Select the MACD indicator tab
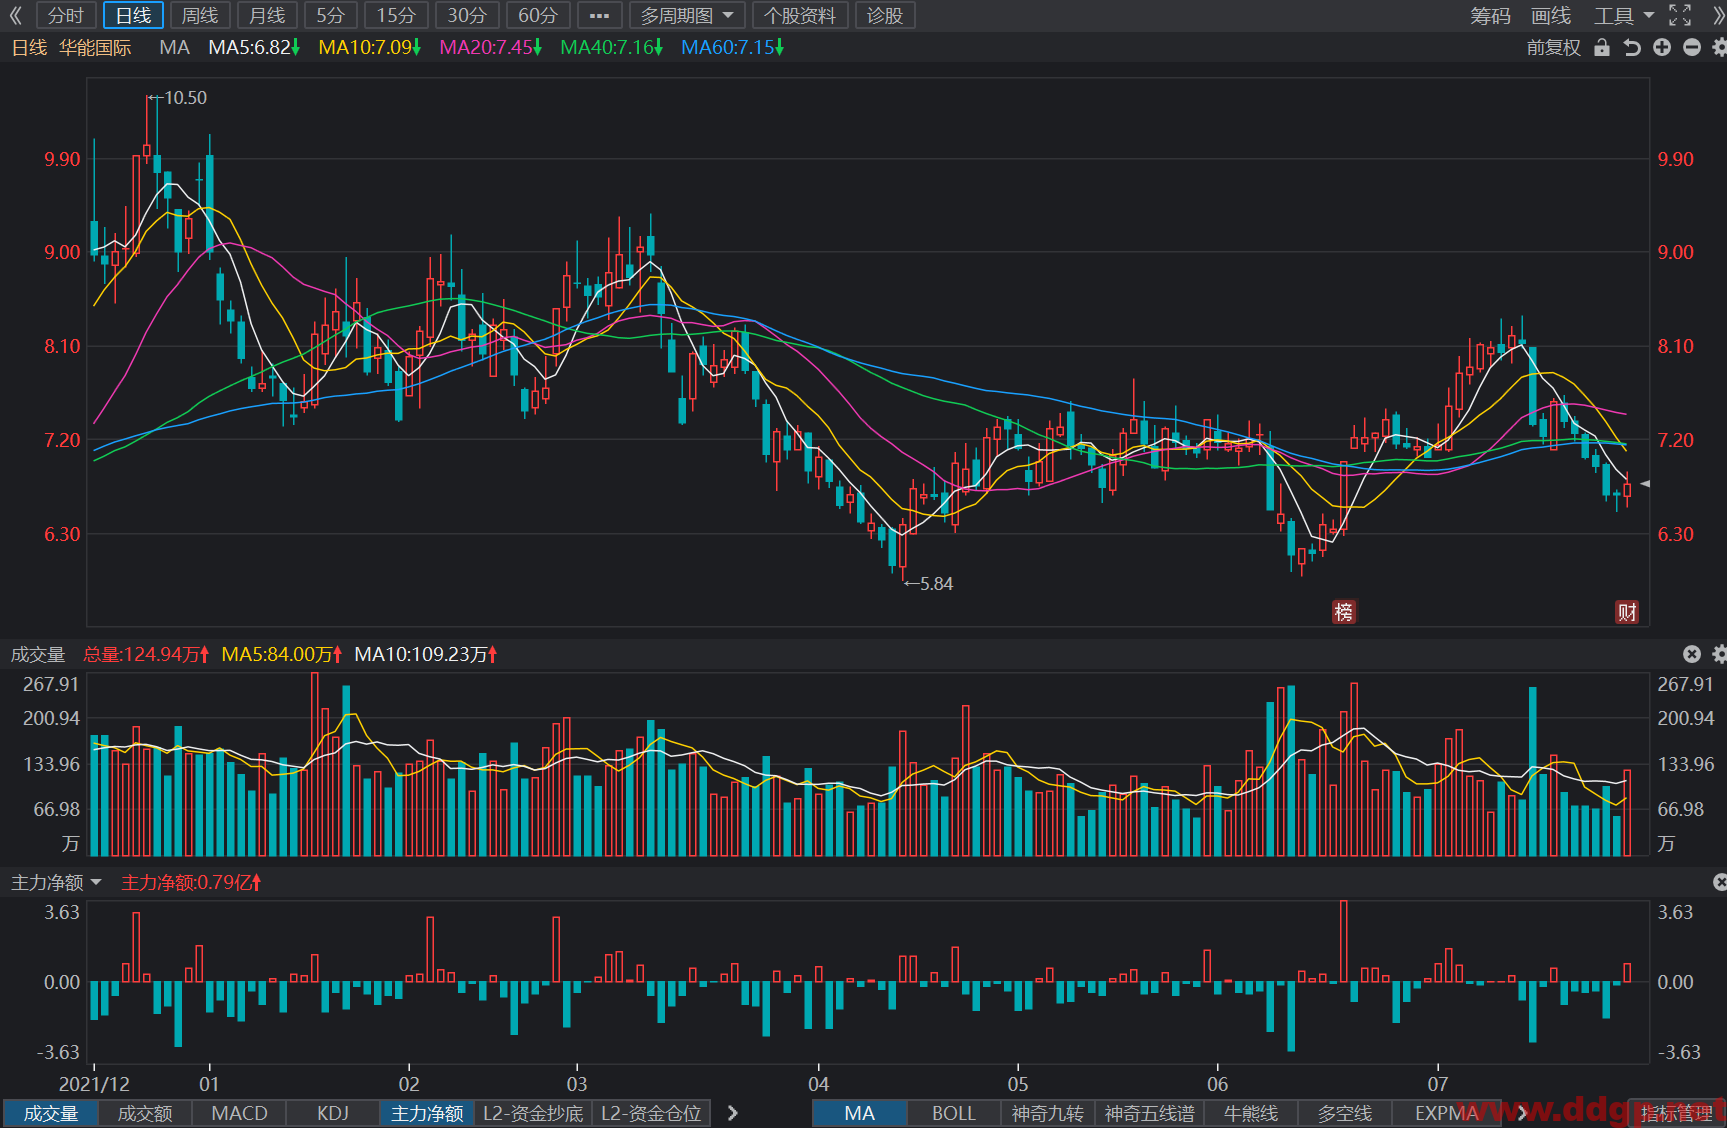1727x1128 pixels. point(240,1113)
